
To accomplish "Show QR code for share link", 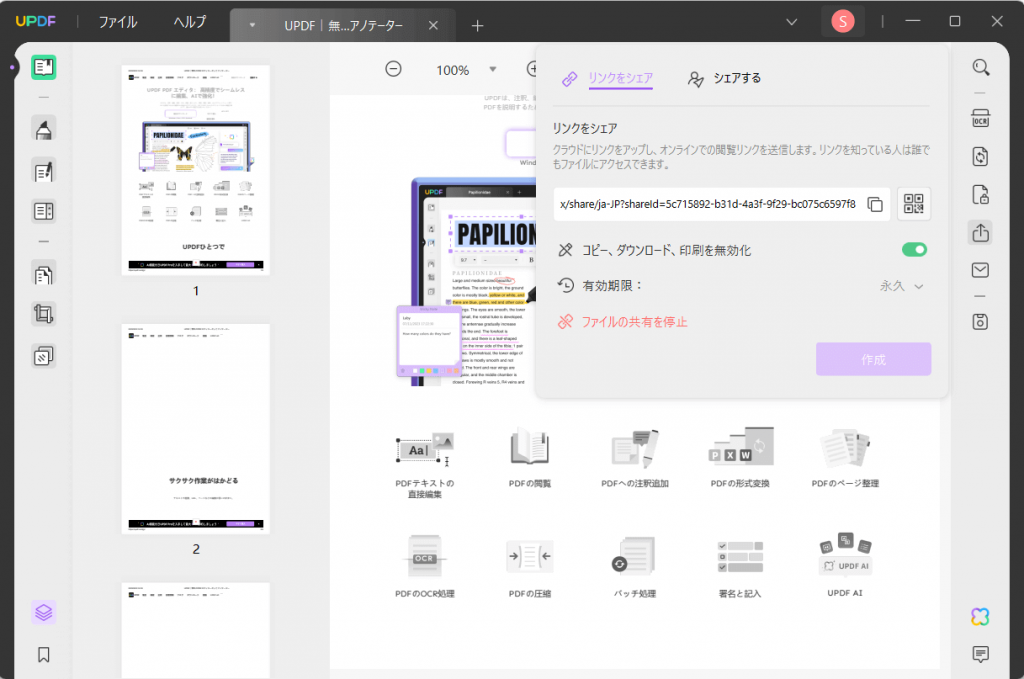I will point(913,204).
